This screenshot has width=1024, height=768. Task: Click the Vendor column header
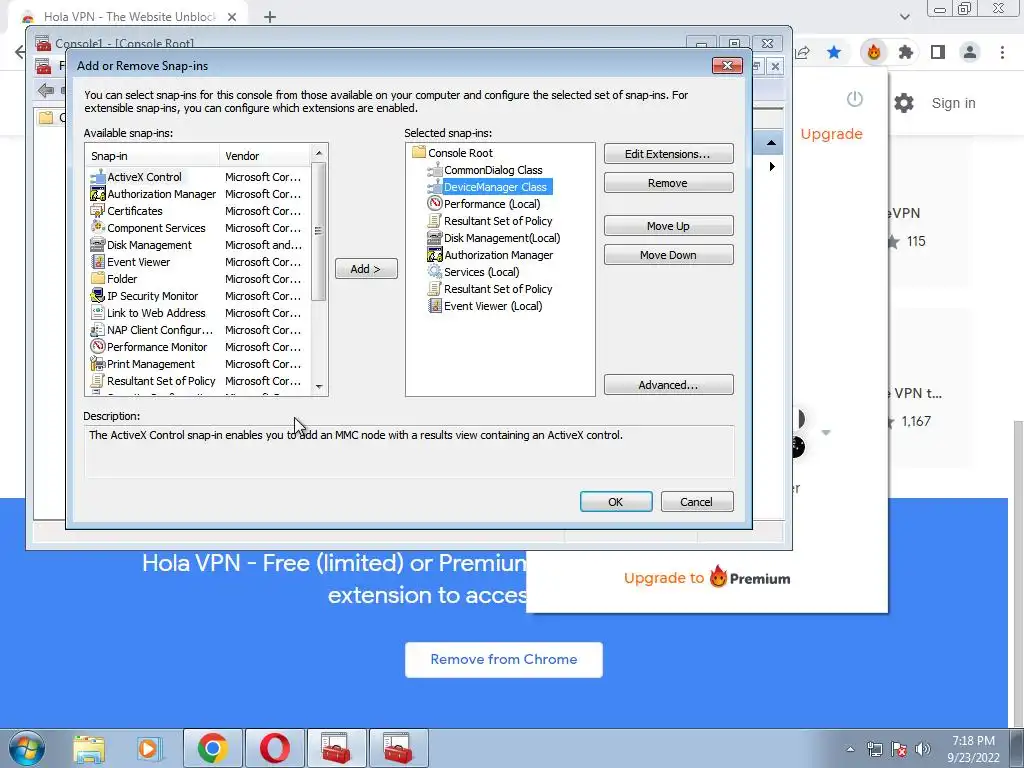pos(265,155)
